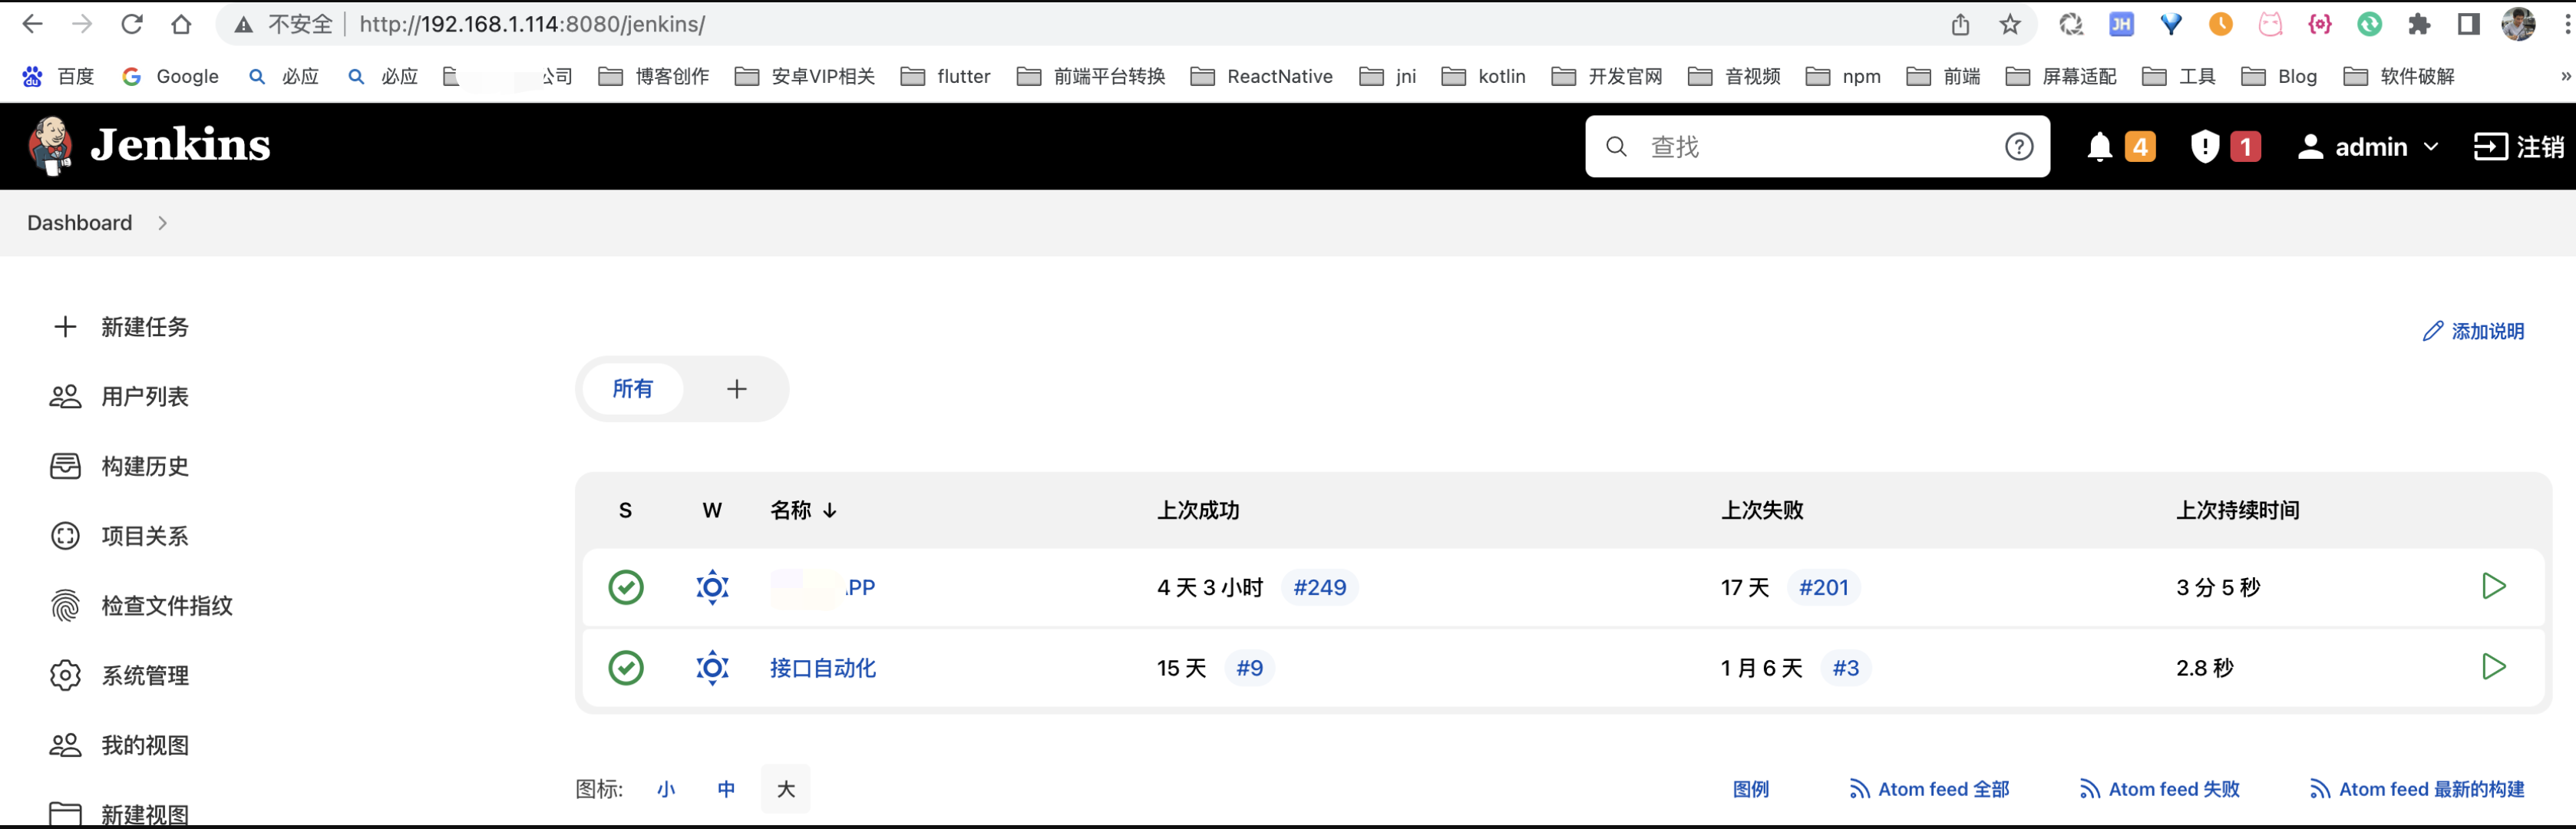
Task: Expand the Dashboard breadcrumb chevron
Action: [163, 223]
